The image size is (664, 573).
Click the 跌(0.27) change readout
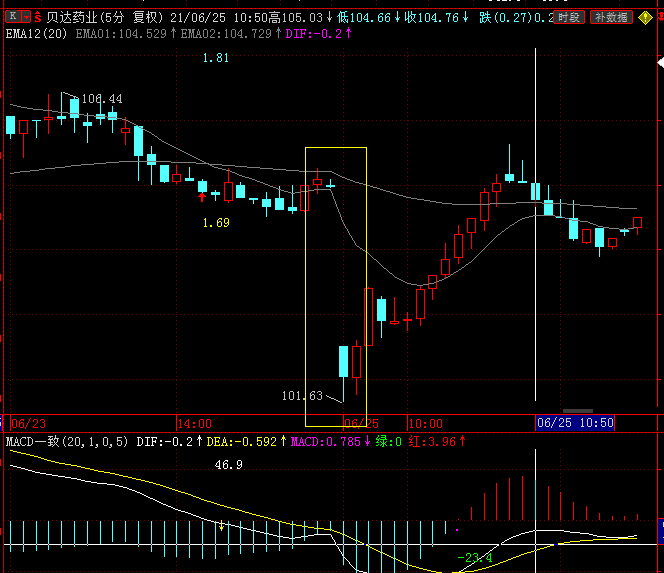click(505, 18)
